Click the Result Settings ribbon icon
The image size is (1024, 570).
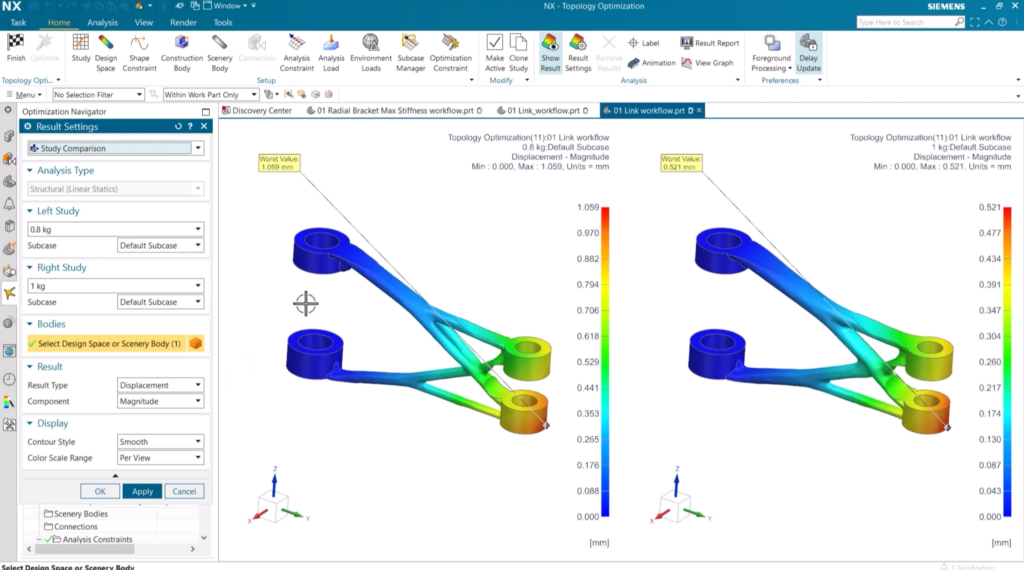coord(578,42)
